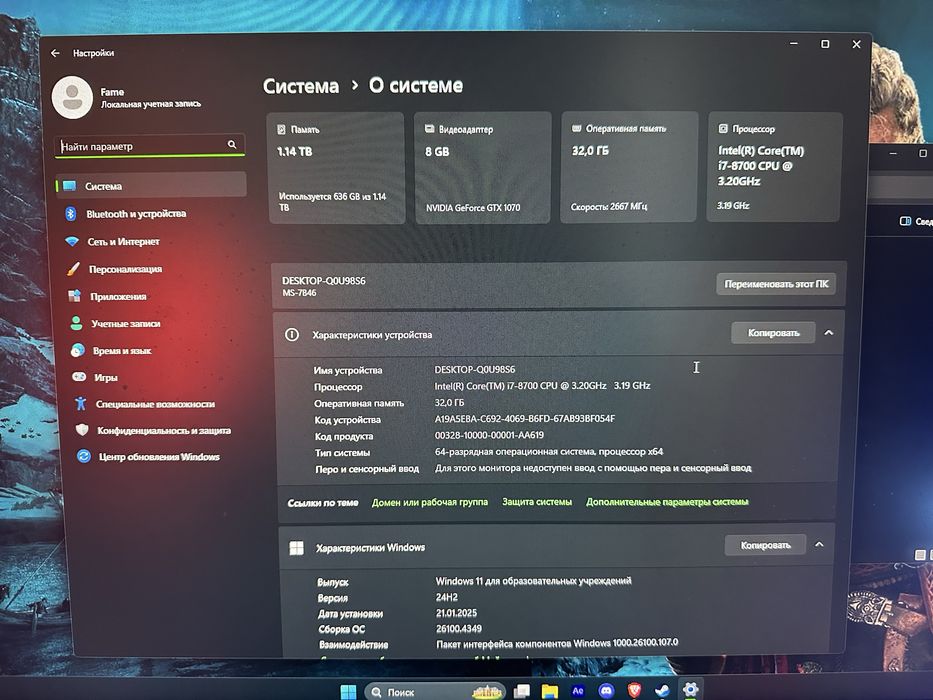Open the Память 1.14 ТВ storage card

336,168
